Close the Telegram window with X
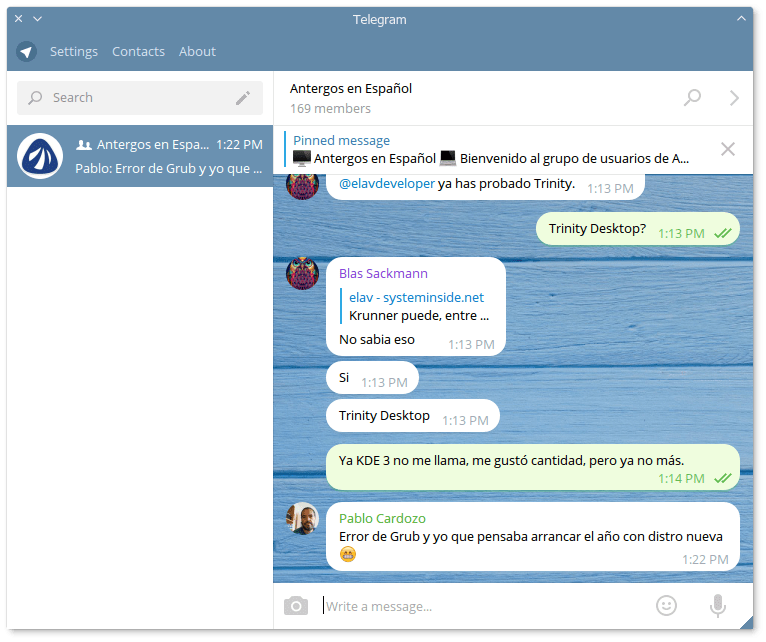 19,19
